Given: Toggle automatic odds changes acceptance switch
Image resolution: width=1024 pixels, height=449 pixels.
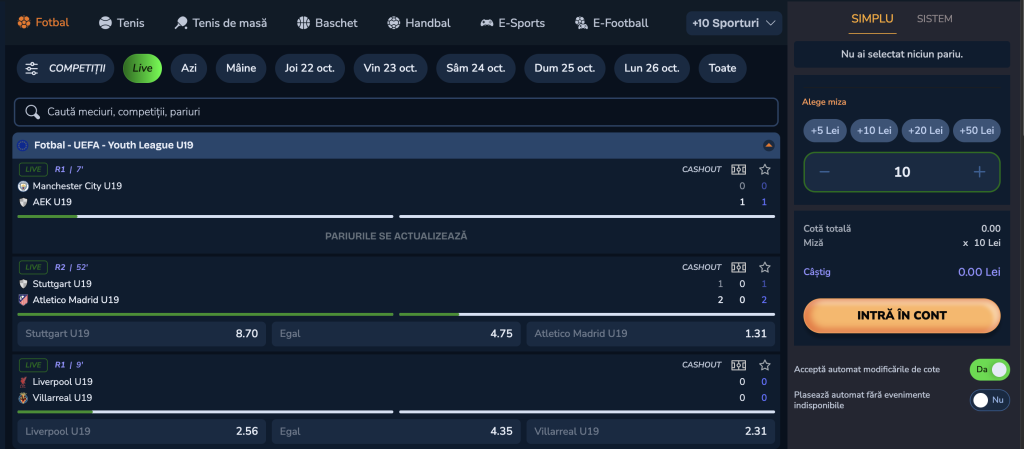Looking at the screenshot, I should pos(989,369).
